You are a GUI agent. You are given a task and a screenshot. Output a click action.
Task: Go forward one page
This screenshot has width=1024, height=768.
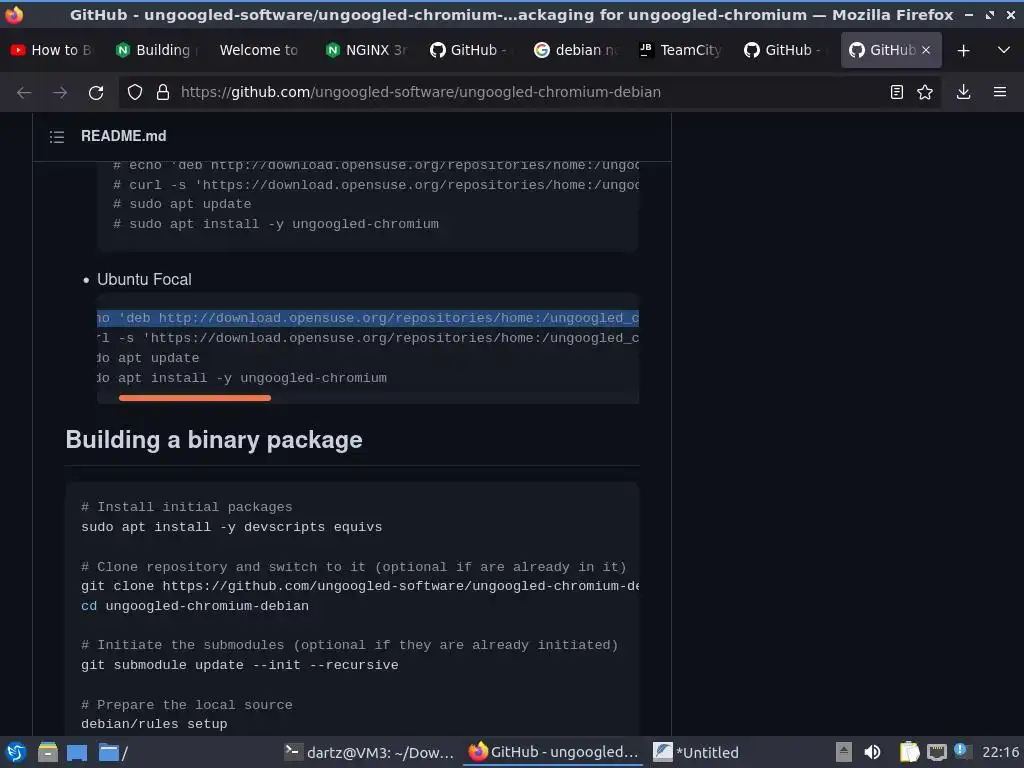pyautogui.click(x=60, y=92)
